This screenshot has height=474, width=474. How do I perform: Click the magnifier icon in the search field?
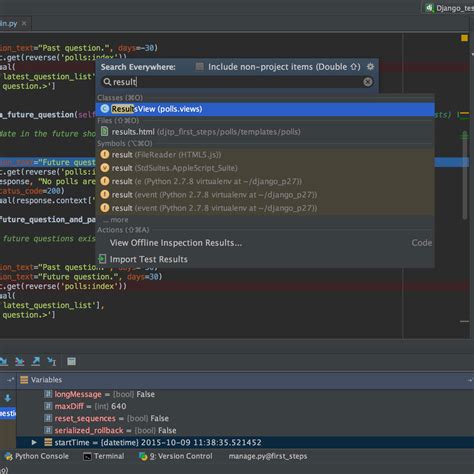pos(107,82)
